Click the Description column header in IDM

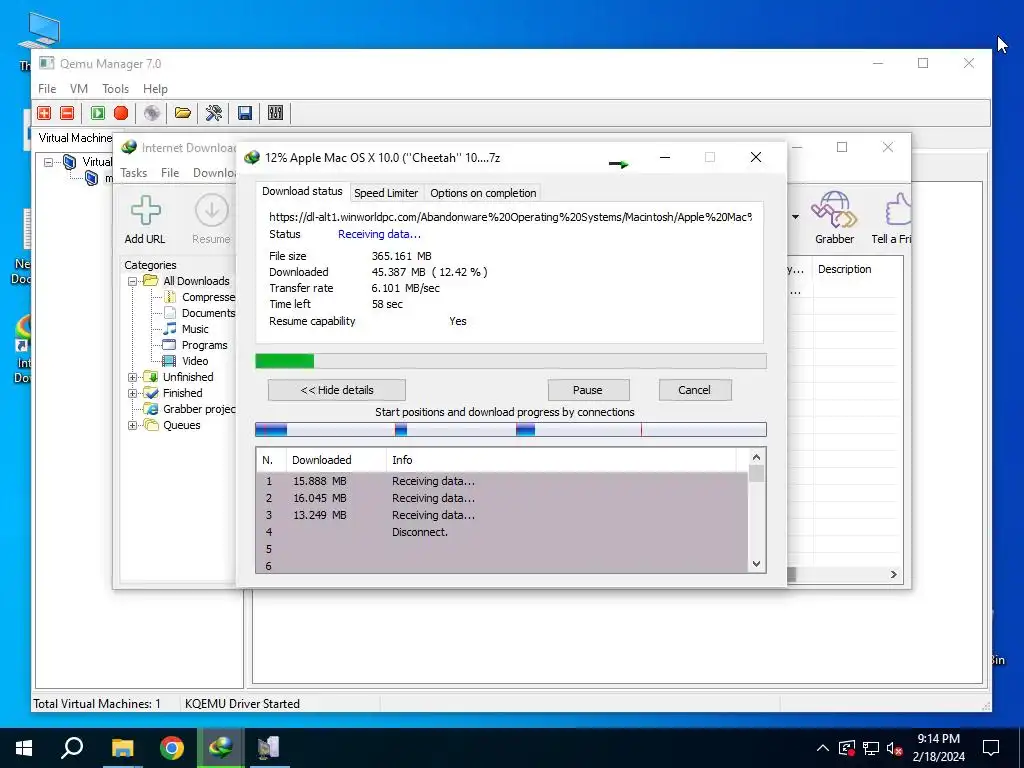856,270
